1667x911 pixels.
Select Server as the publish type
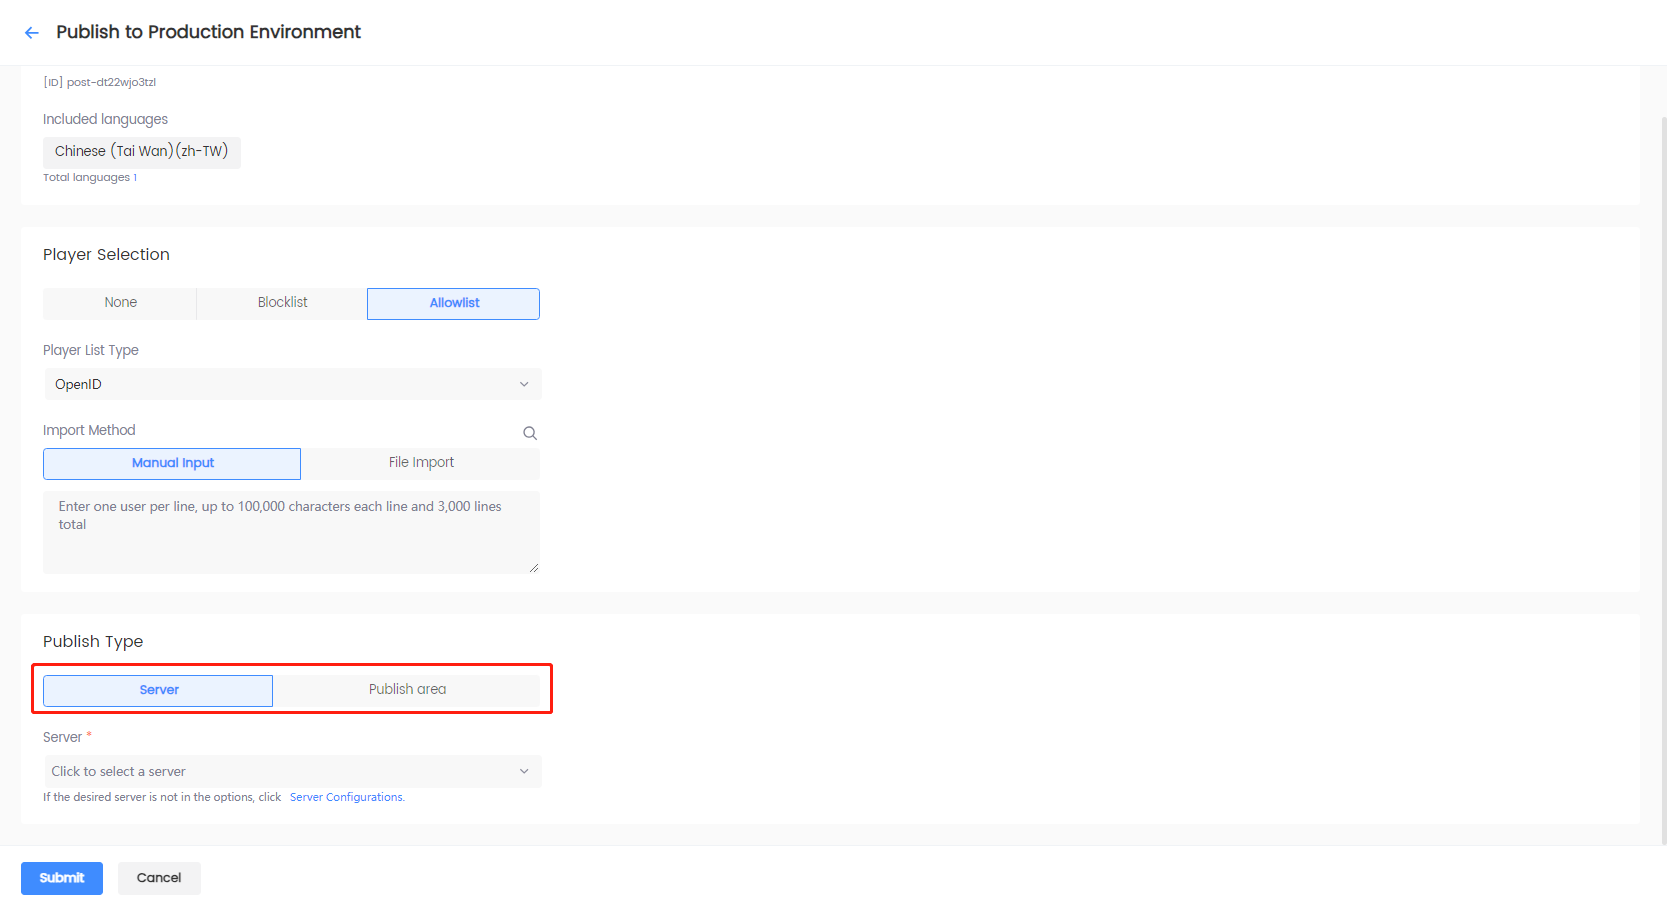[x=158, y=690]
